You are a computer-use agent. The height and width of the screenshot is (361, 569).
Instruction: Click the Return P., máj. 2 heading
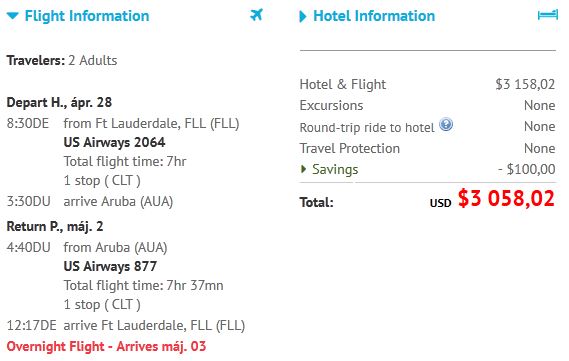[x=55, y=226]
